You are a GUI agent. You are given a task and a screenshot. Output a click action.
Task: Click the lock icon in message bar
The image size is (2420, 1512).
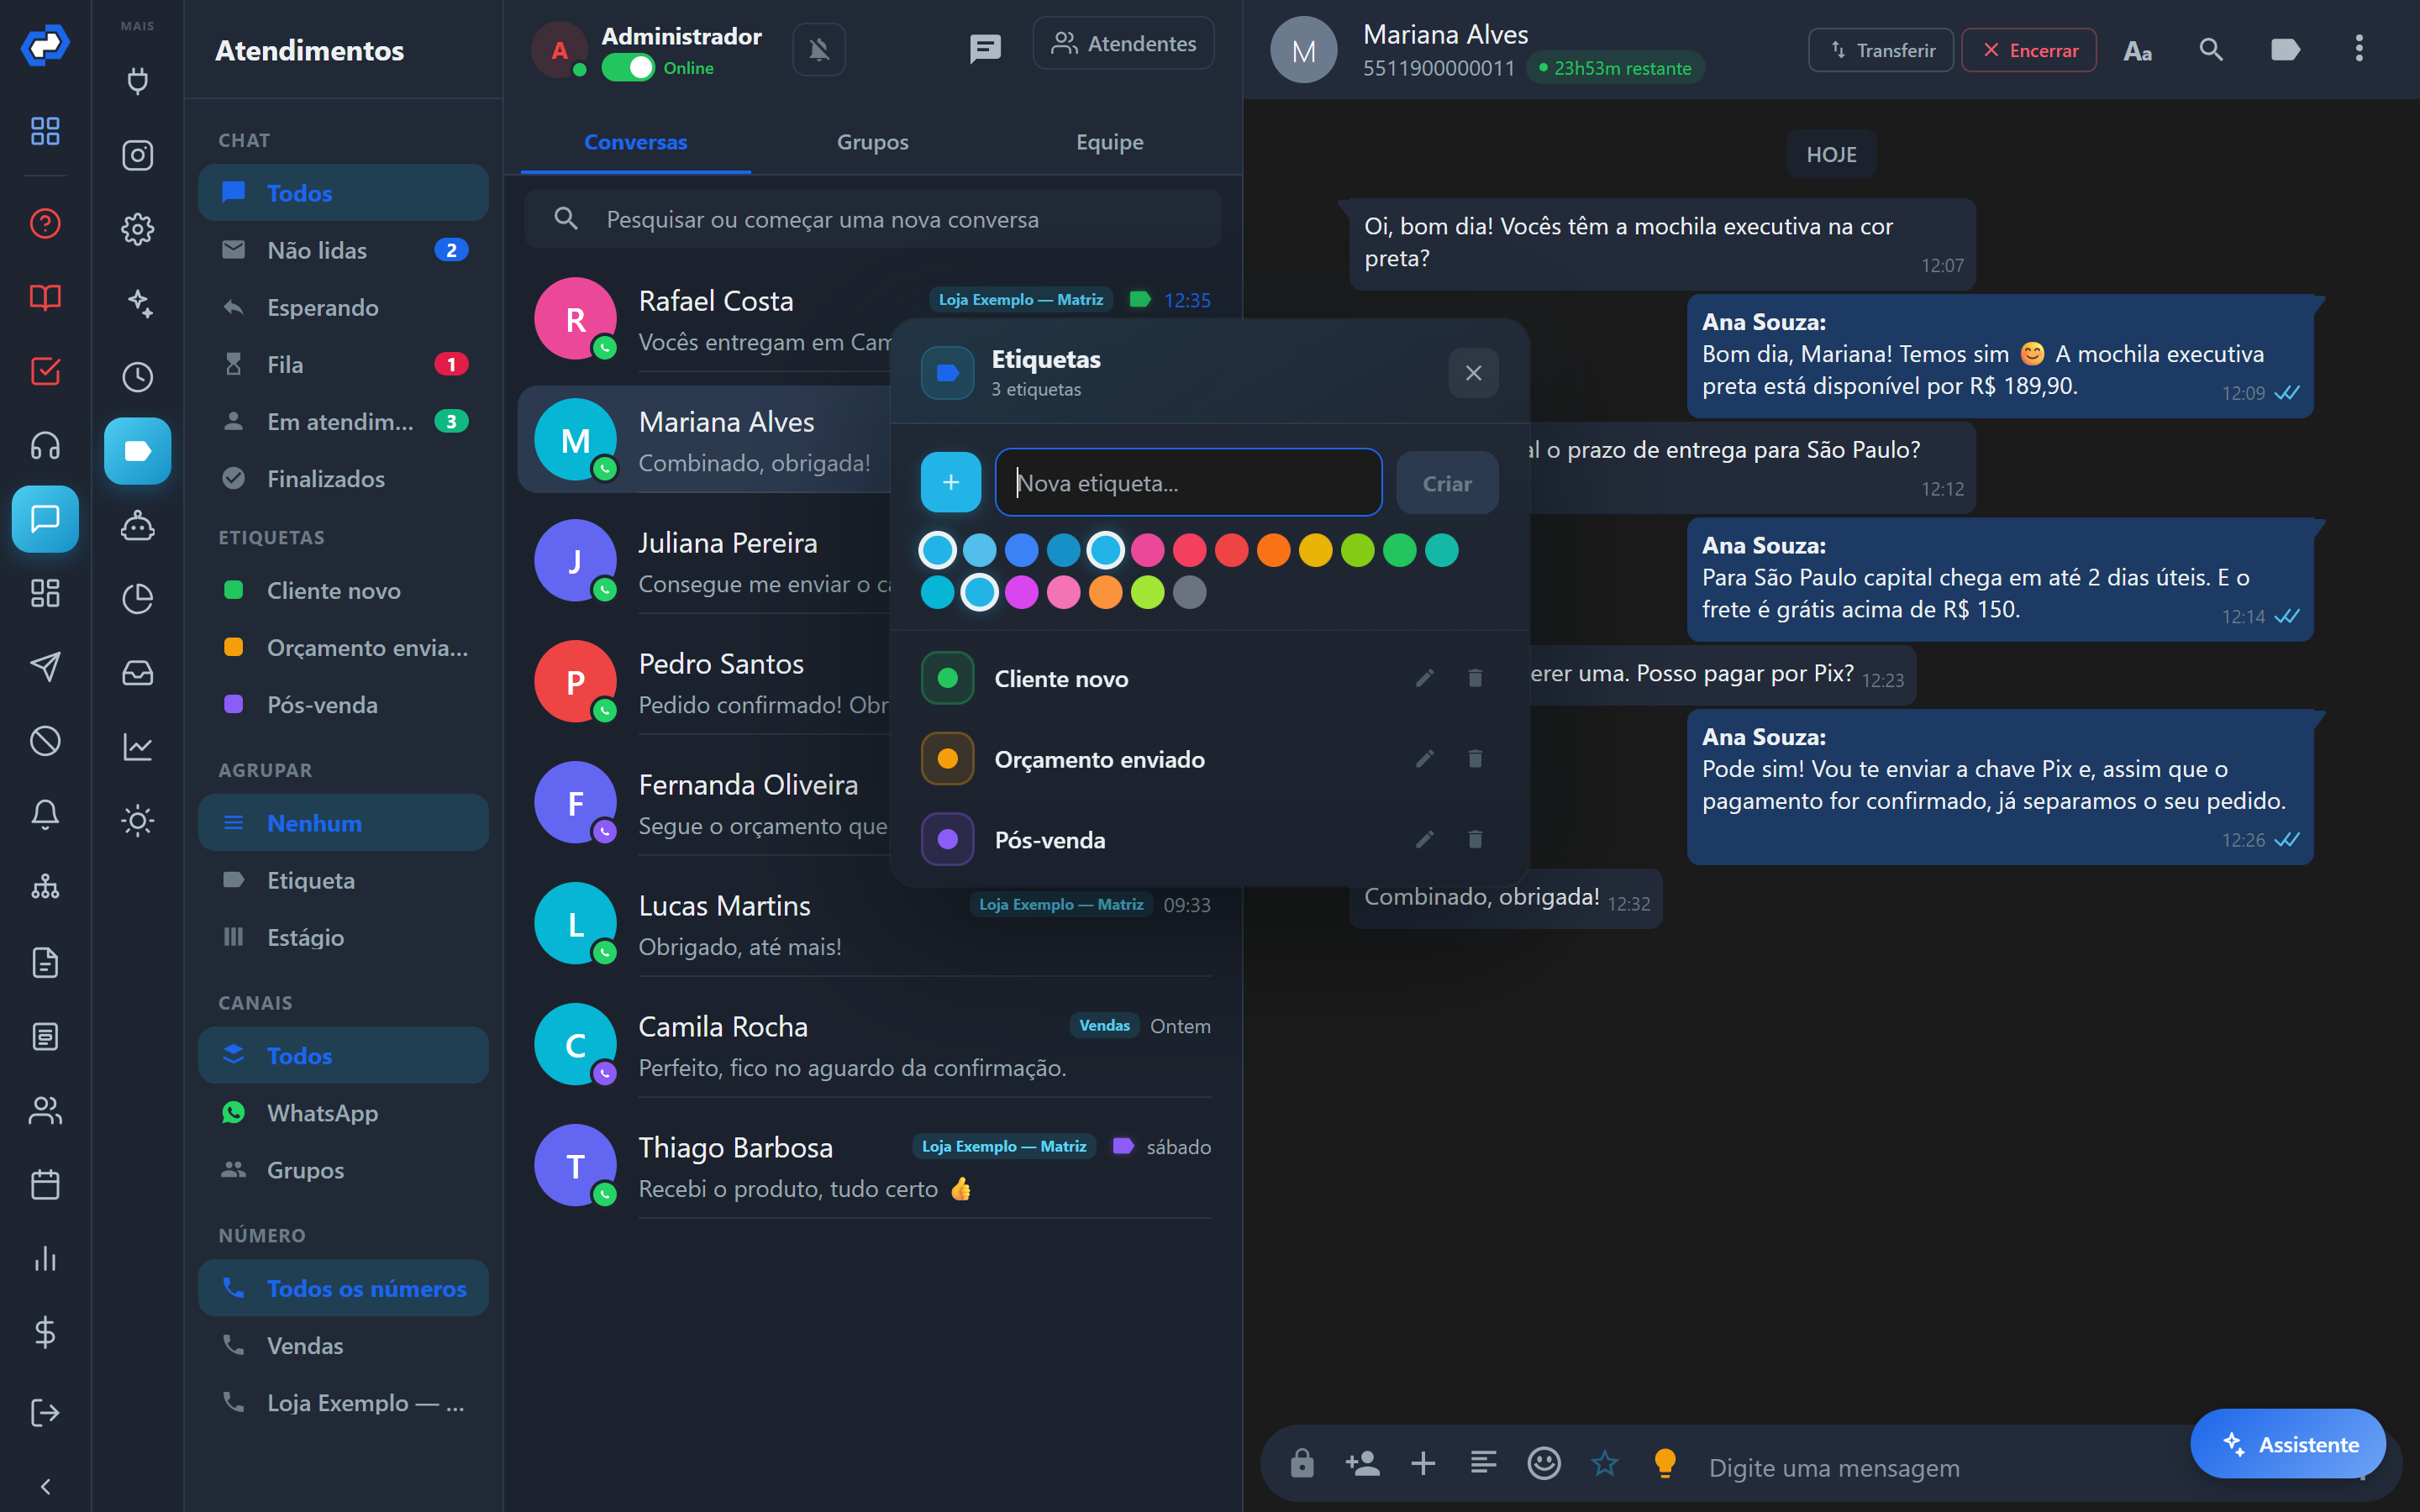click(1301, 1464)
